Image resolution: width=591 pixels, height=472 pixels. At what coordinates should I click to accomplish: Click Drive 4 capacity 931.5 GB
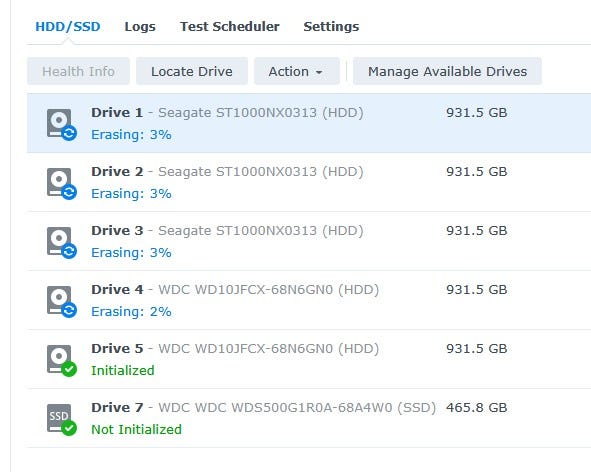(x=477, y=290)
